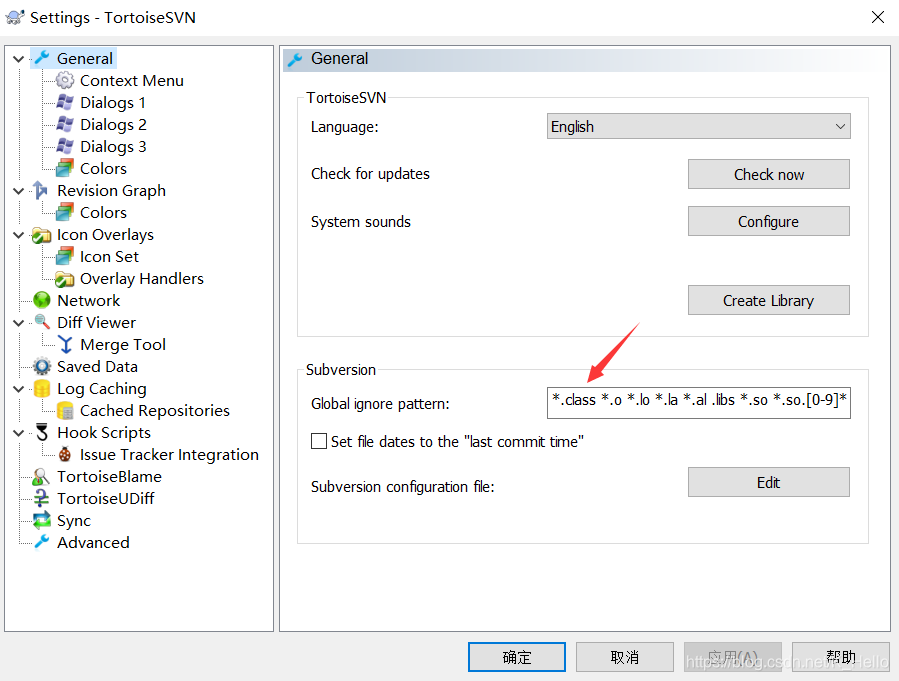
Task: Click the Overlay Handlers folder icon
Action: 65,279
